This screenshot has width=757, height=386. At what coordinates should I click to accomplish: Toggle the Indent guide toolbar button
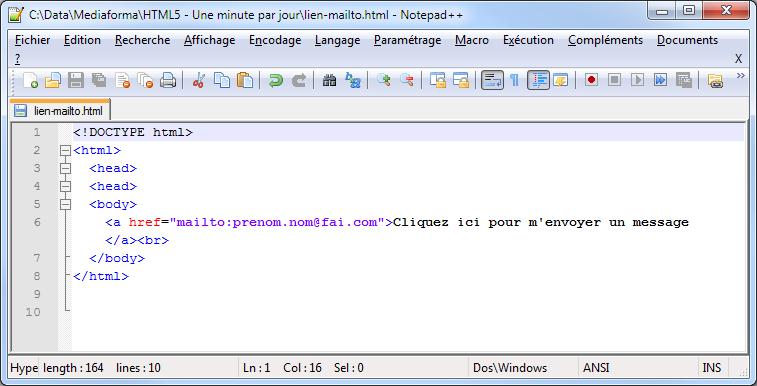[x=538, y=80]
